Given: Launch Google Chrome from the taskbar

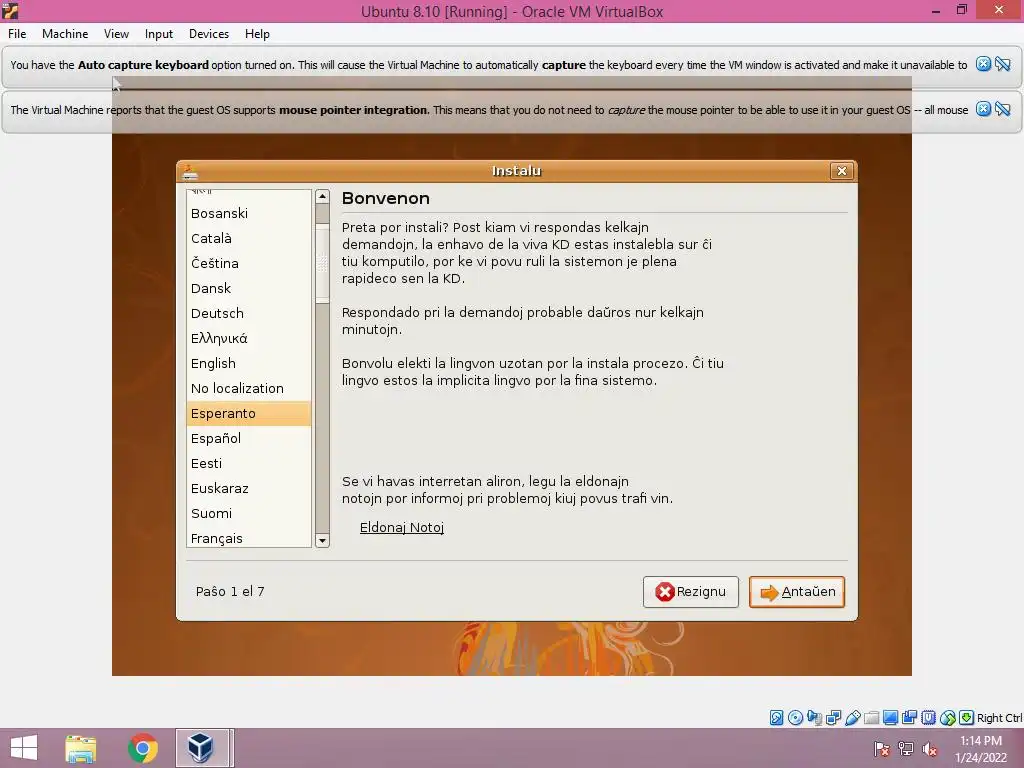Looking at the screenshot, I should pos(143,748).
